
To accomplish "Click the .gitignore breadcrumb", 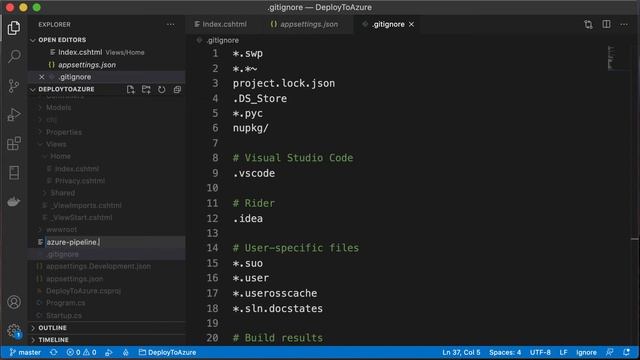I will (222, 40).
